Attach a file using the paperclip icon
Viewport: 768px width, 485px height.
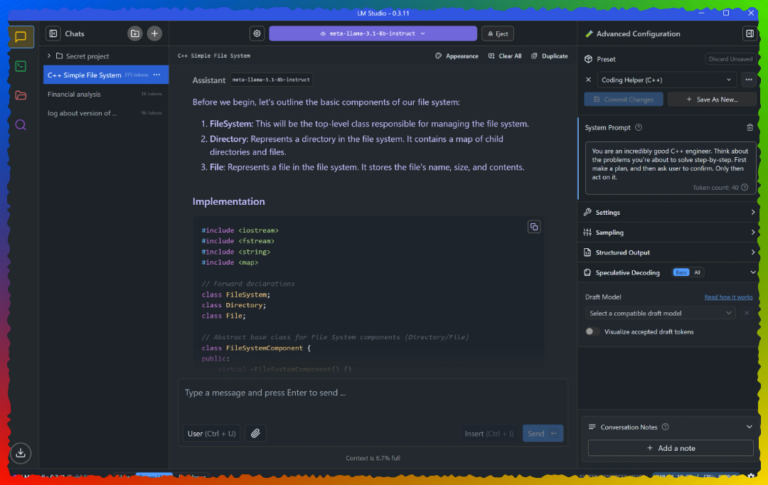pyautogui.click(x=256, y=433)
